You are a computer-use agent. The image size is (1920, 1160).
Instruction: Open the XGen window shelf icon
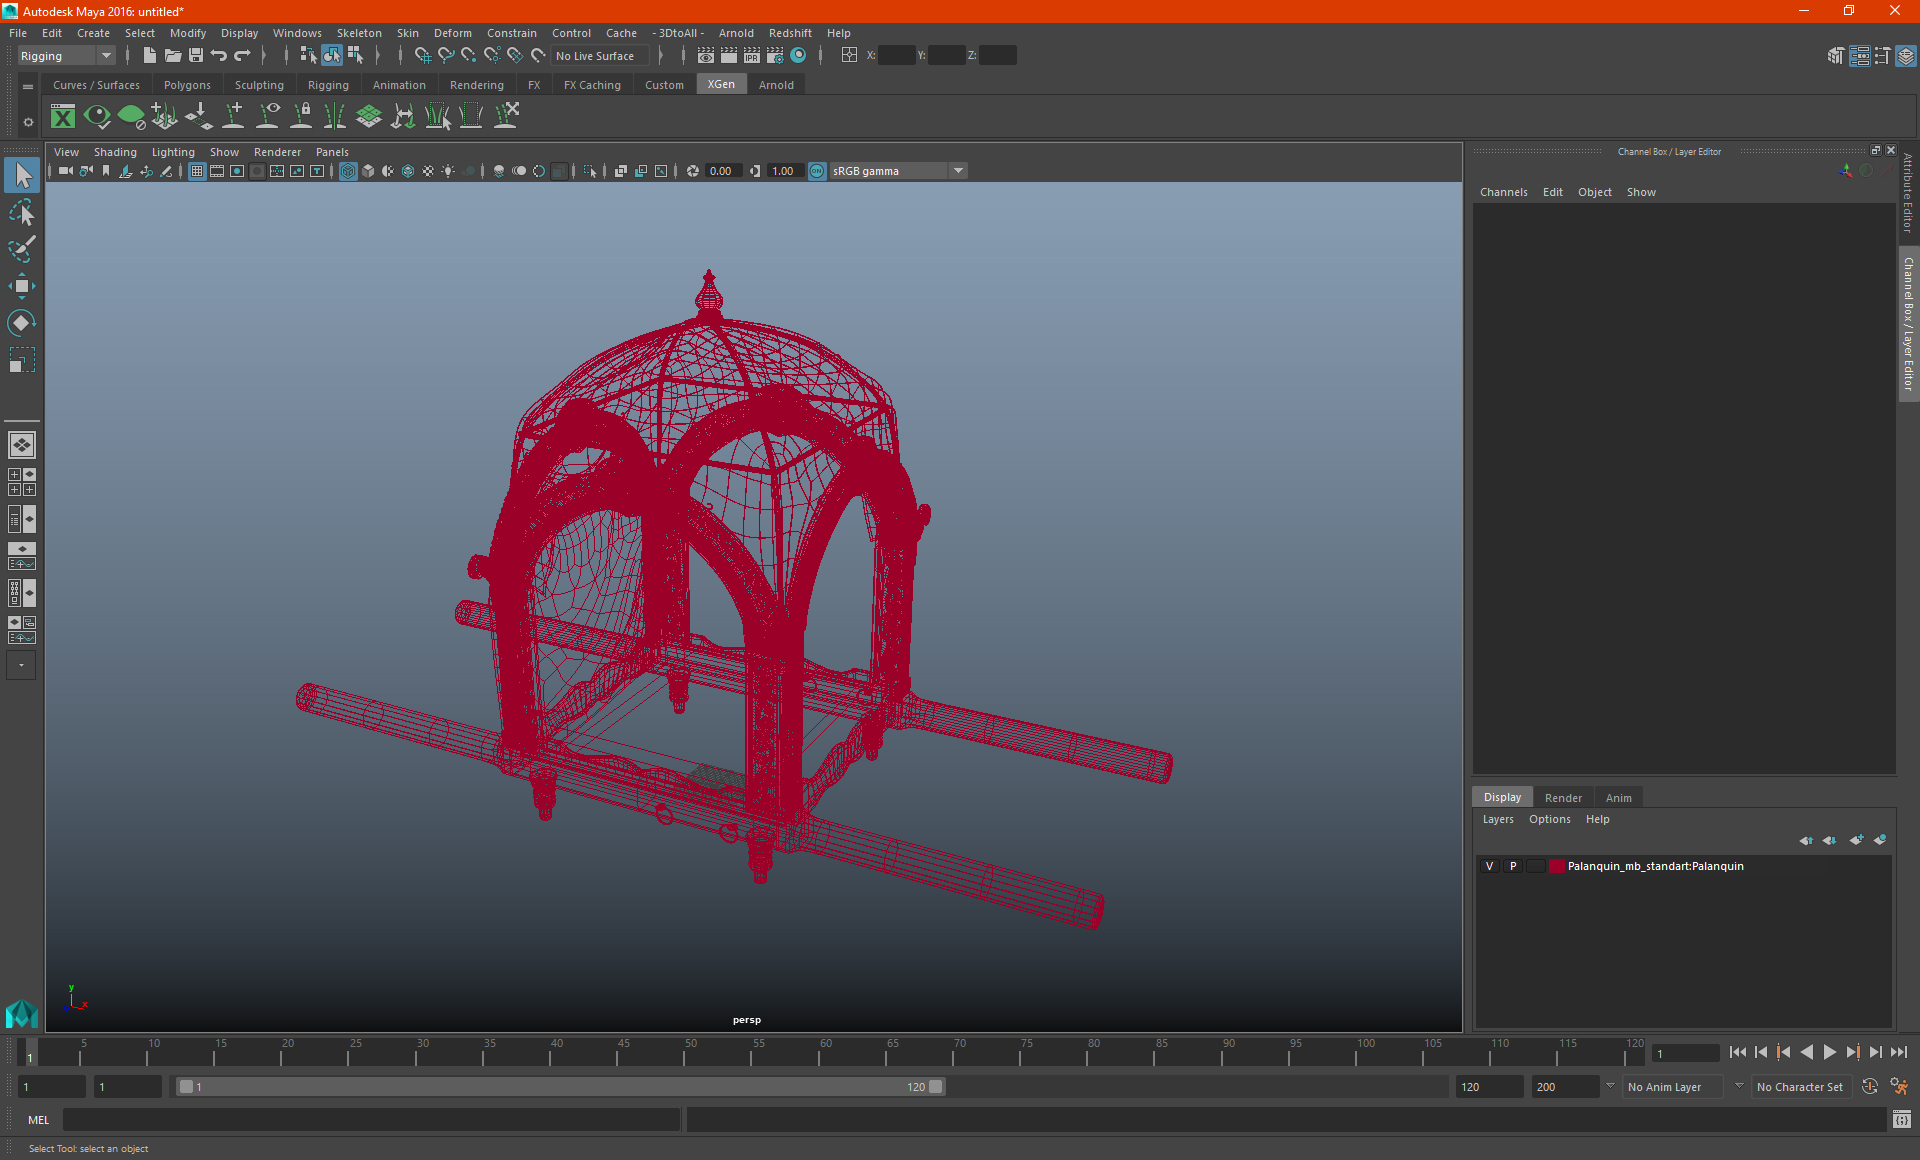pyautogui.click(x=63, y=116)
